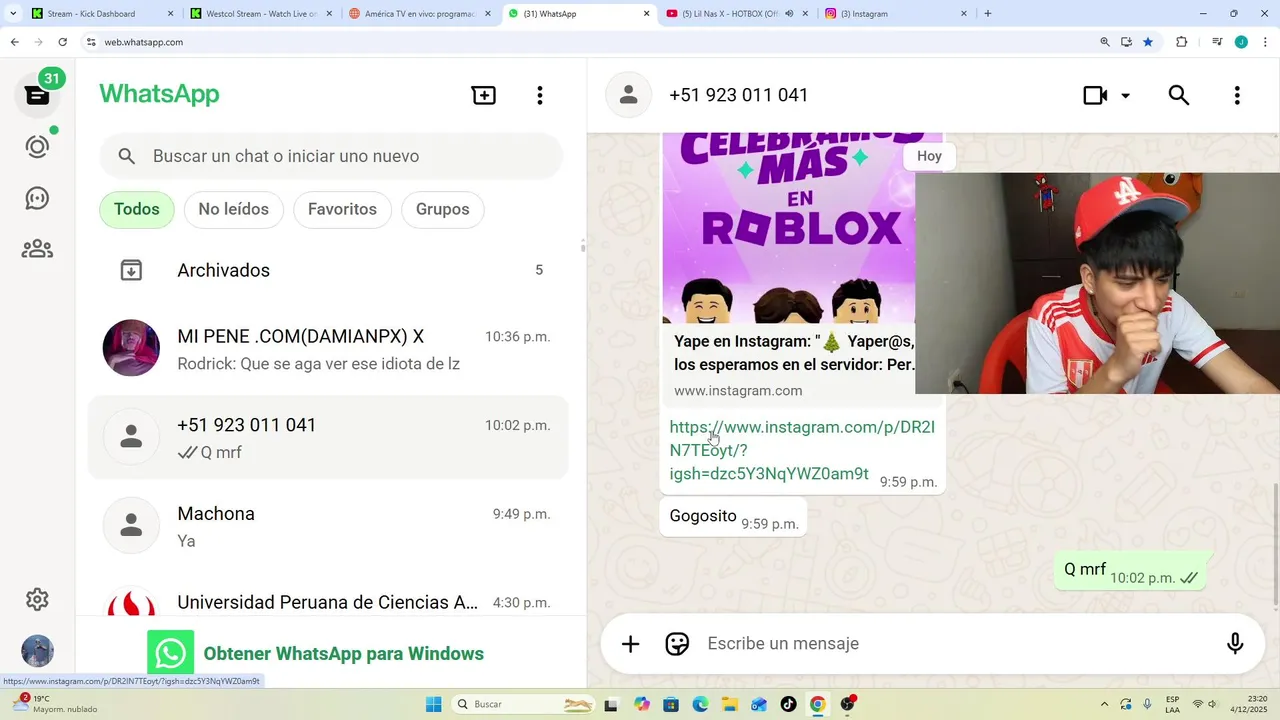The width and height of the screenshot is (1280, 720).
Task: Open the Chats section in left sidebar
Action: click(37, 95)
